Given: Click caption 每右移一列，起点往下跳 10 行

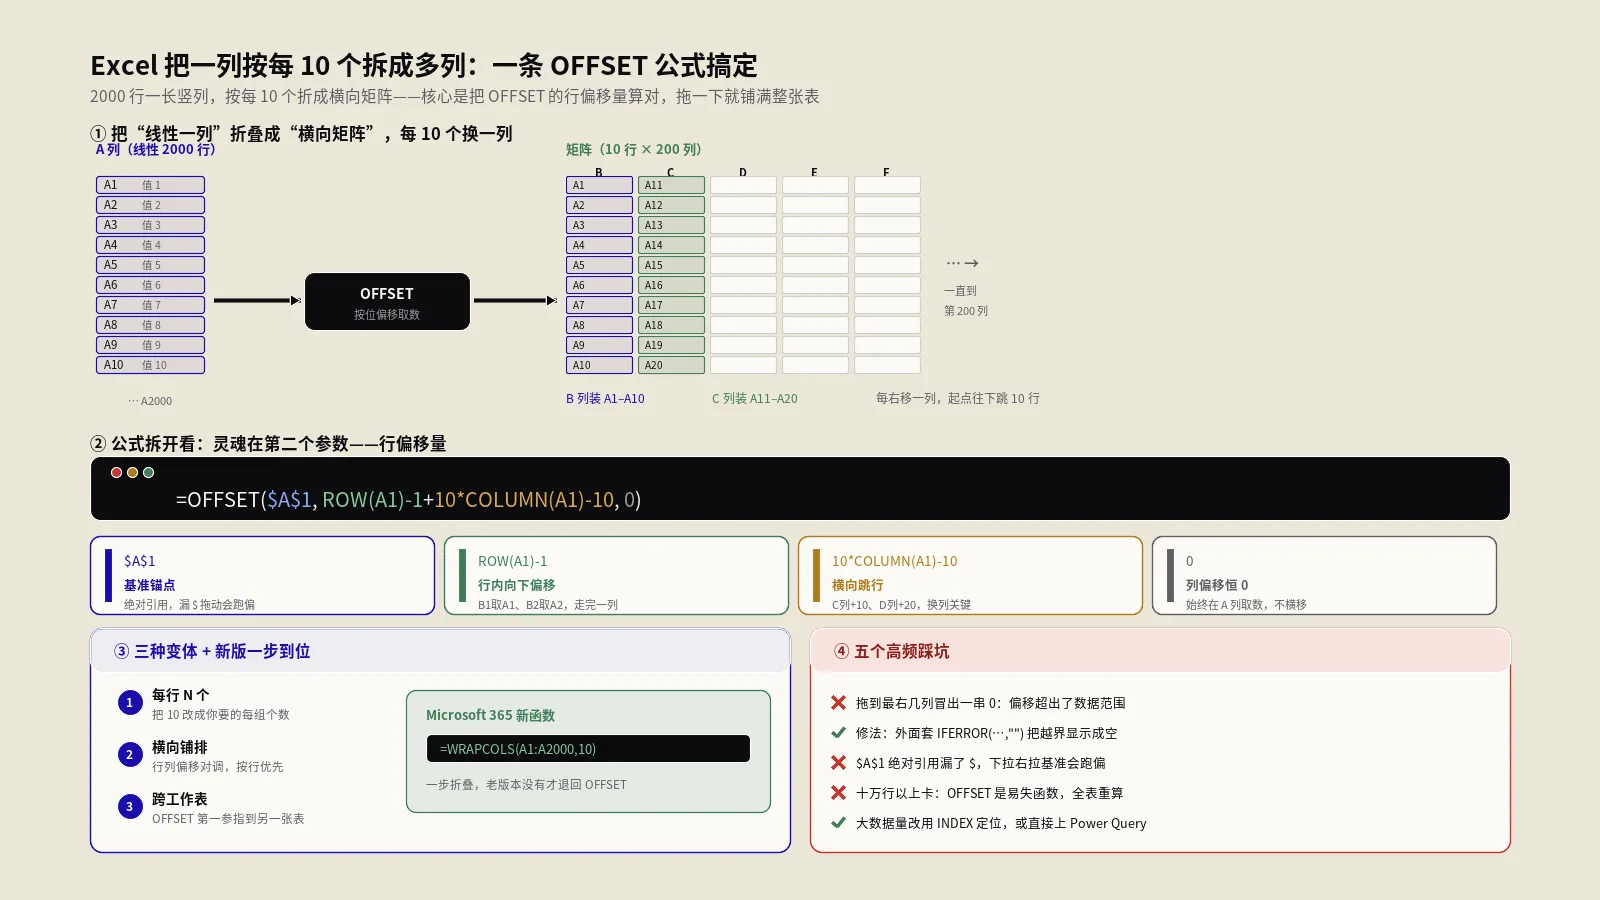Looking at the screenshot, I should click(x=958, y=398).
